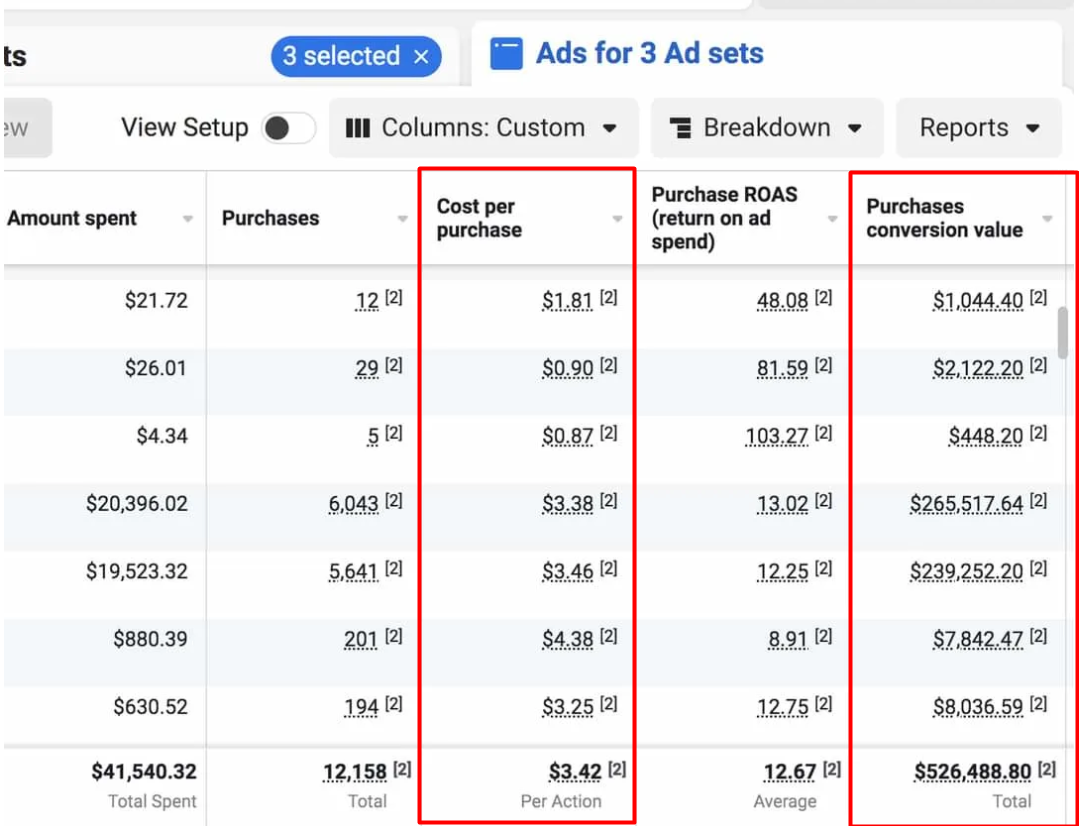Click Purchase ROAS column header arrow
The height and width of the screenshot is (826, 1079).
(832, 219)
